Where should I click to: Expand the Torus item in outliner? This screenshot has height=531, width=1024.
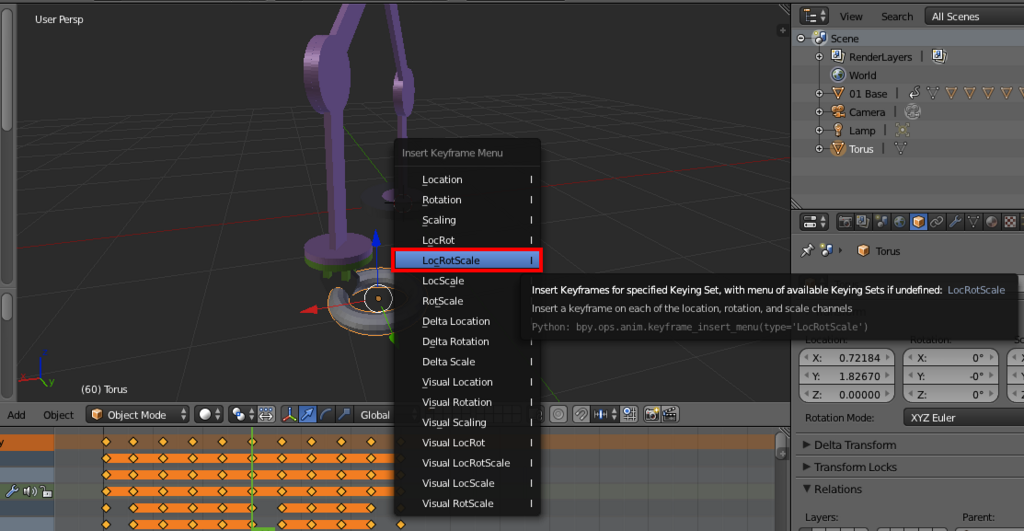[x=819, y=149]
